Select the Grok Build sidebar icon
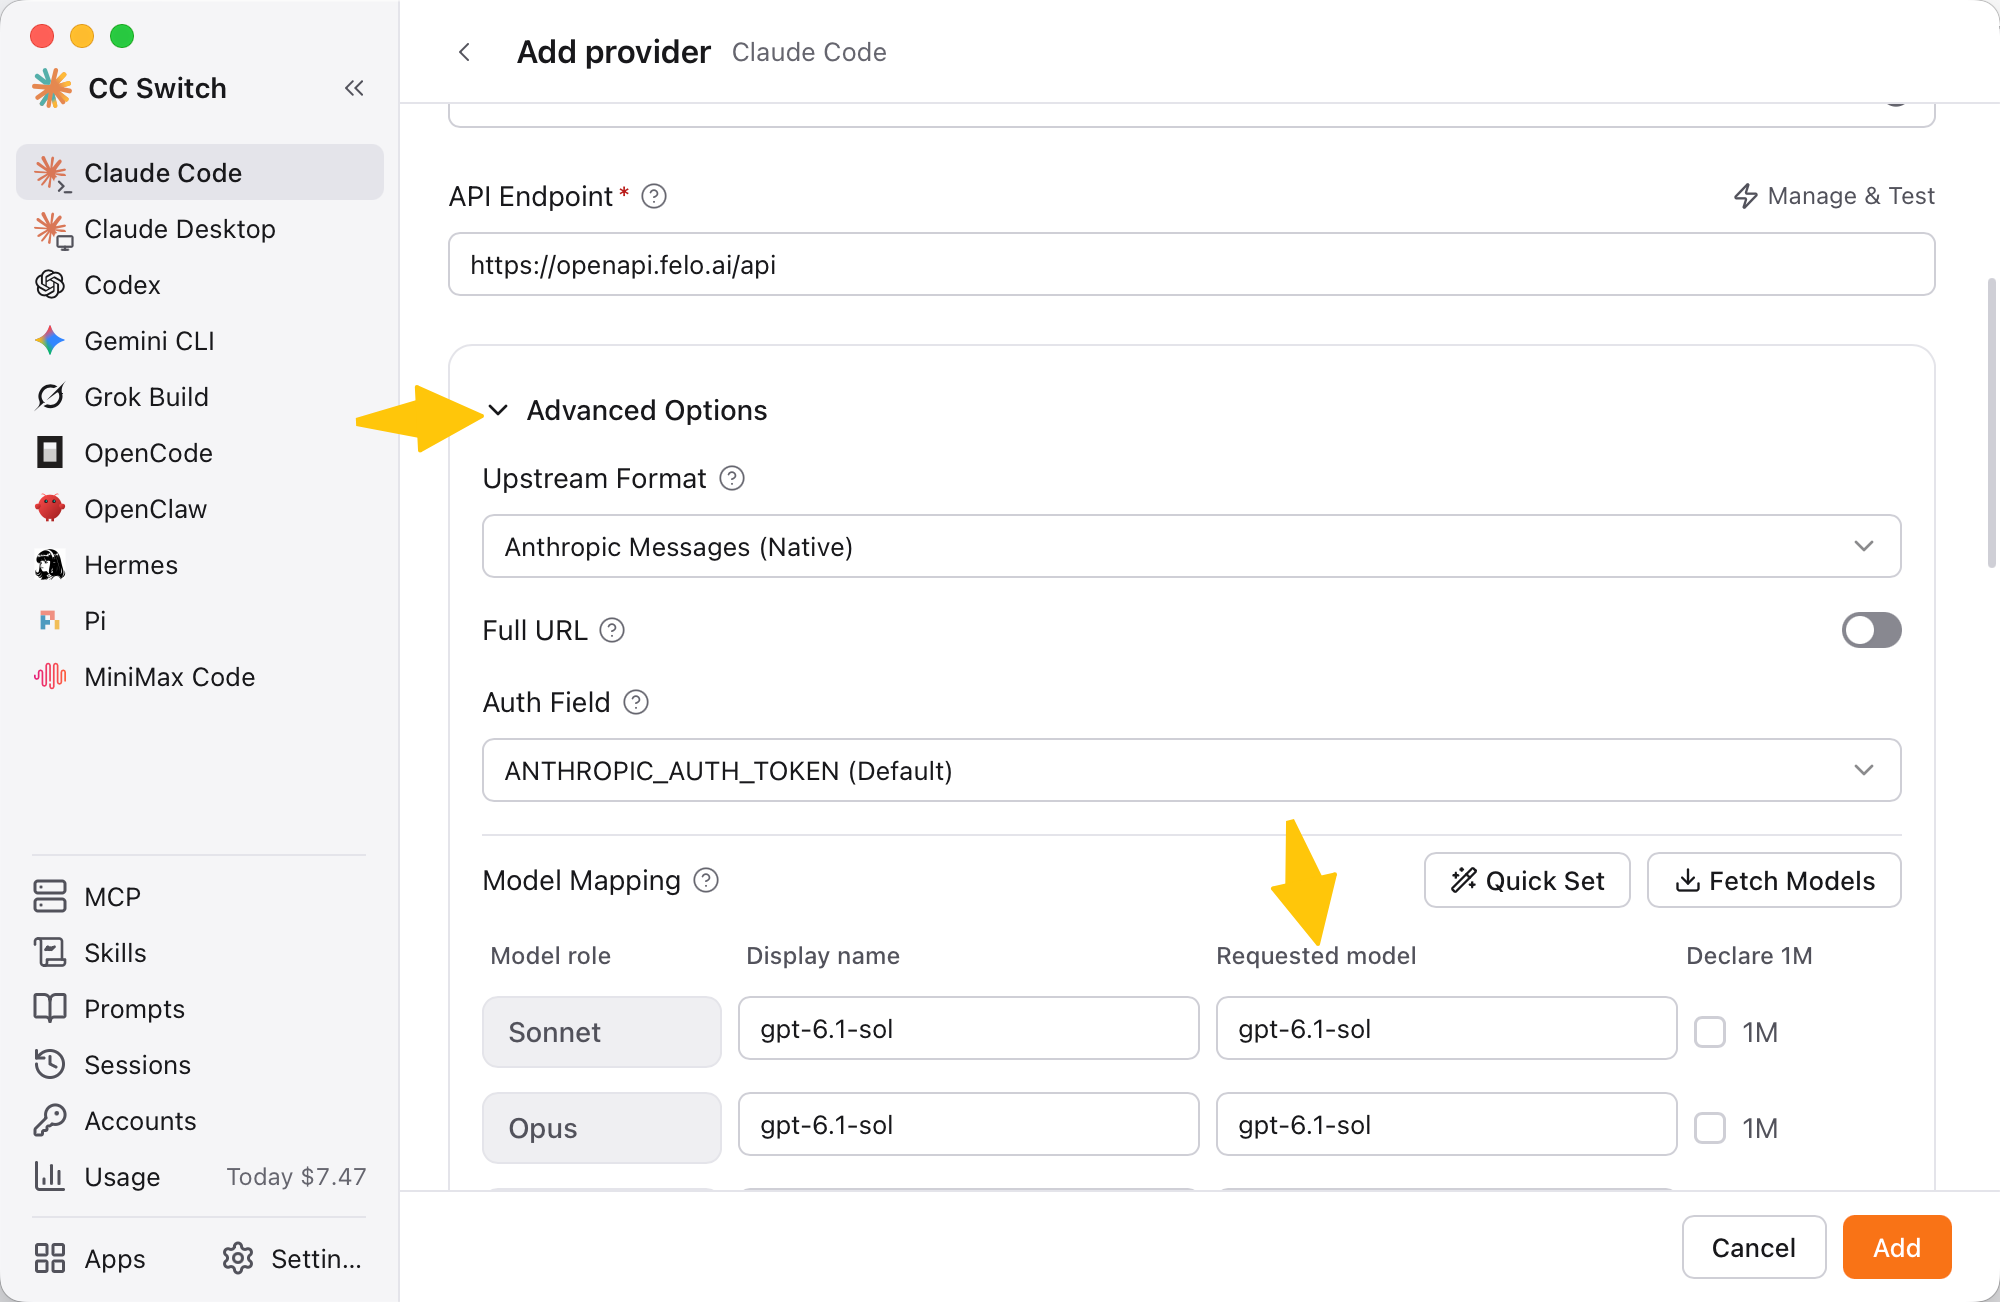The image size is (2000, 1302). 50,397
